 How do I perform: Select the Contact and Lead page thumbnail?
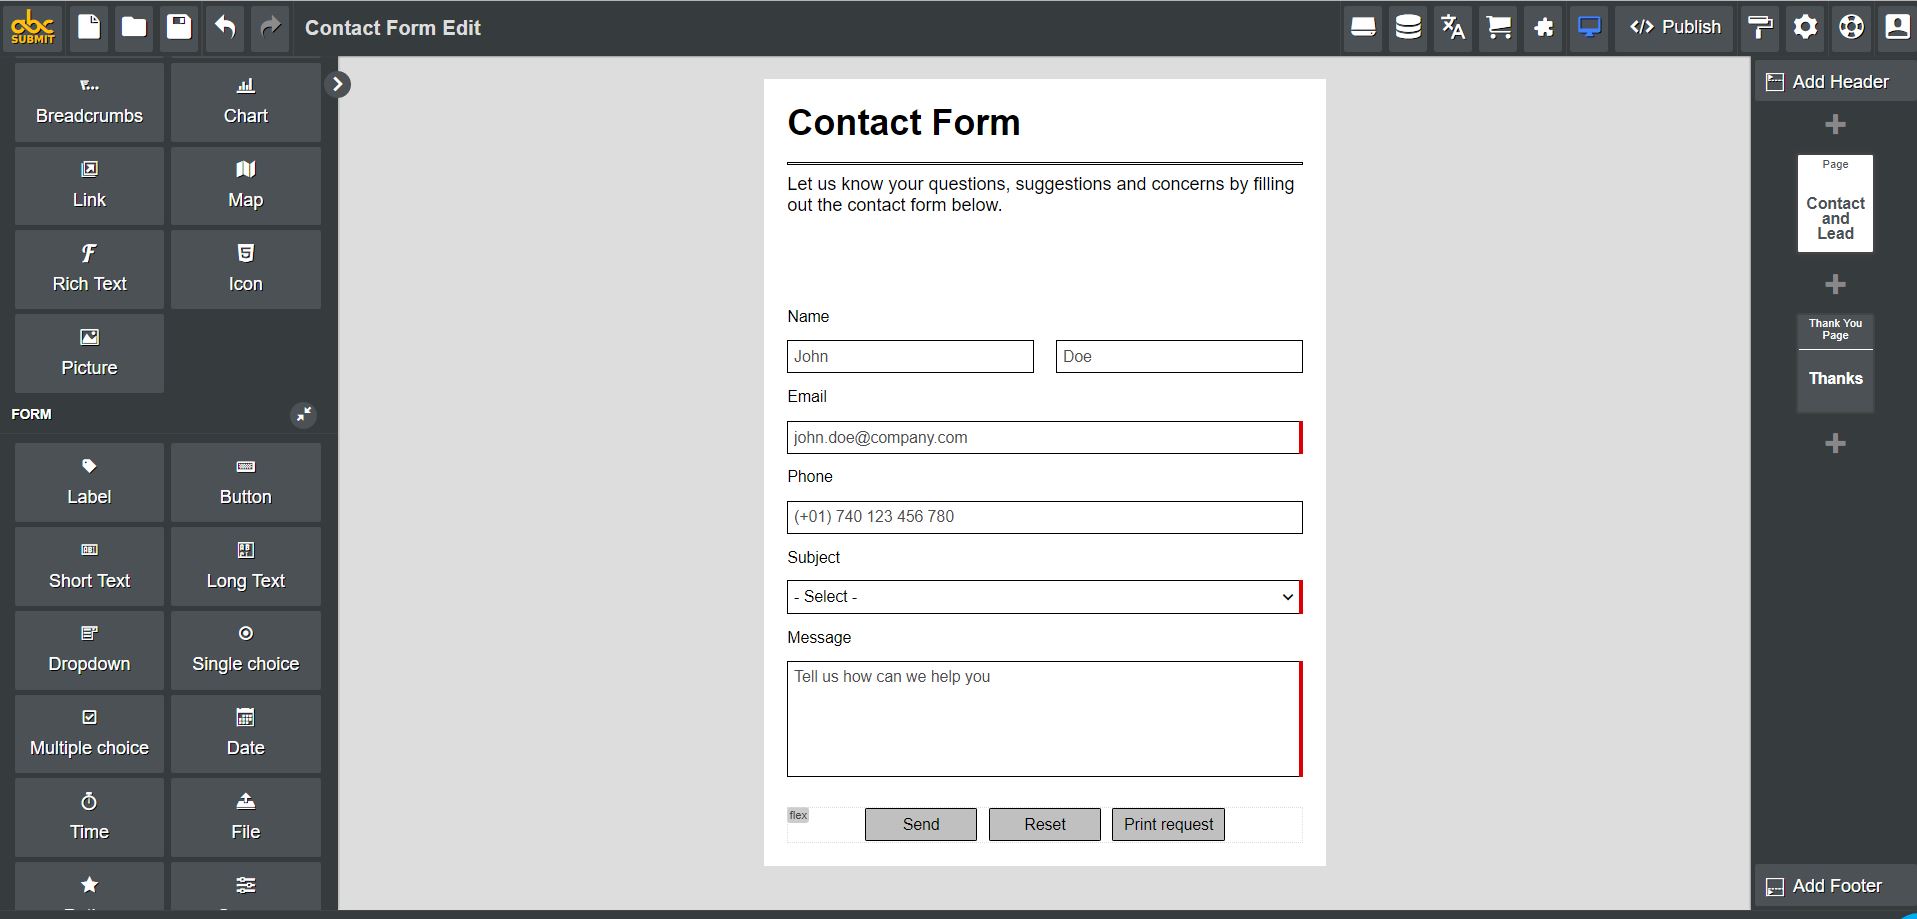click(x=1835, y=203)
